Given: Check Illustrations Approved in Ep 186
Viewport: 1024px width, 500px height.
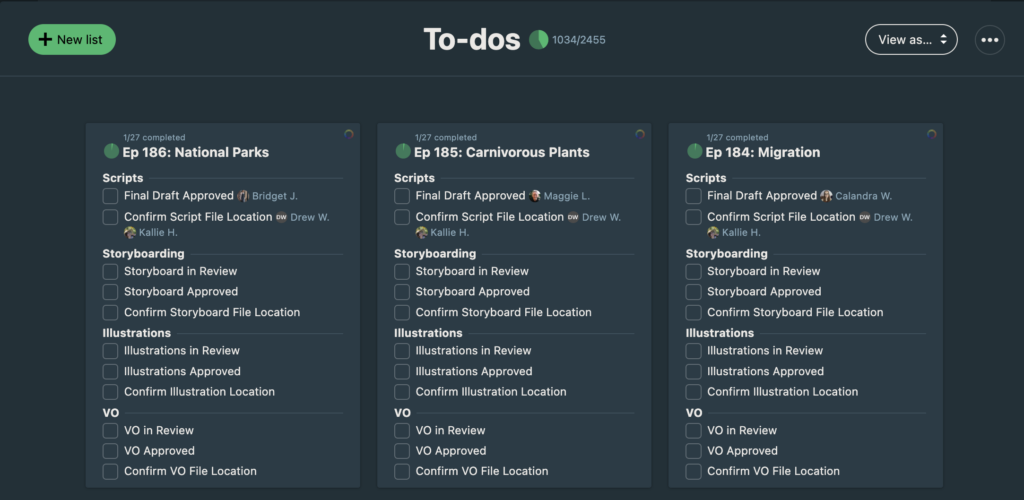Looking at the screenshot, I should pos(111,372).
